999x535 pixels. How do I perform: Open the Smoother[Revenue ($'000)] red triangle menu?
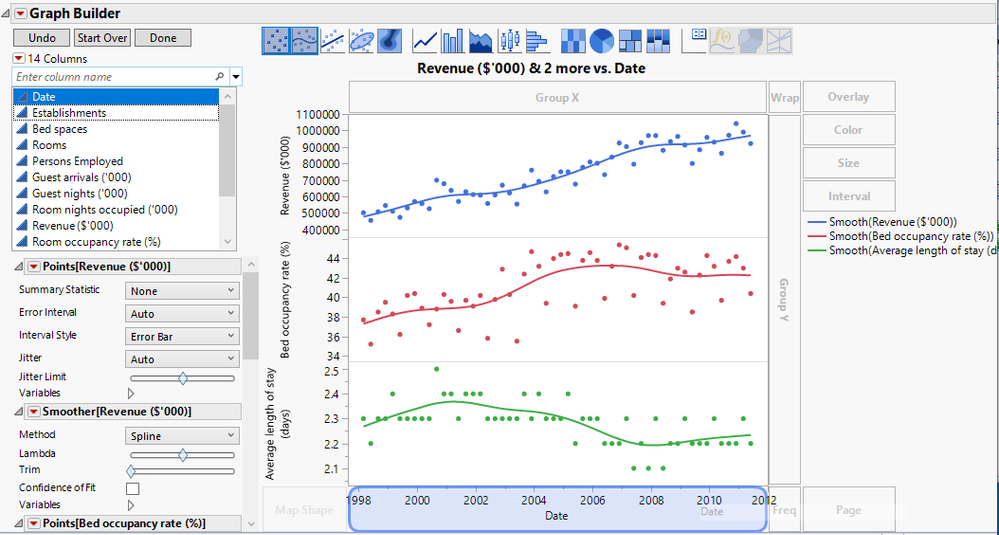[x=35, y=411]
